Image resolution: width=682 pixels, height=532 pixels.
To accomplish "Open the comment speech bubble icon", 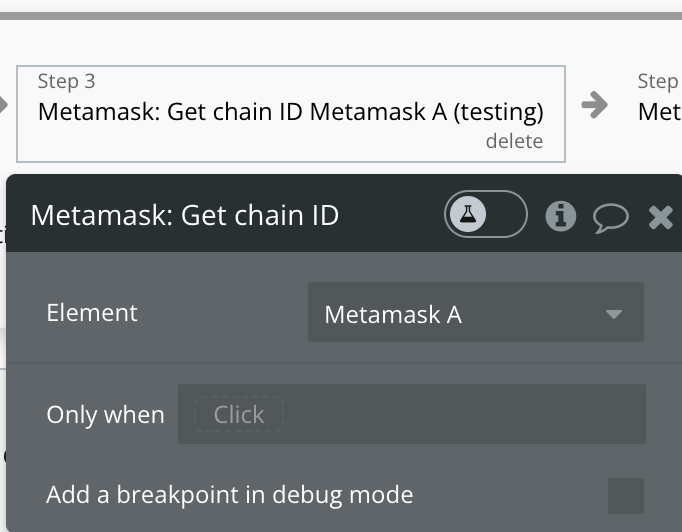I will (x=611, y=217).
